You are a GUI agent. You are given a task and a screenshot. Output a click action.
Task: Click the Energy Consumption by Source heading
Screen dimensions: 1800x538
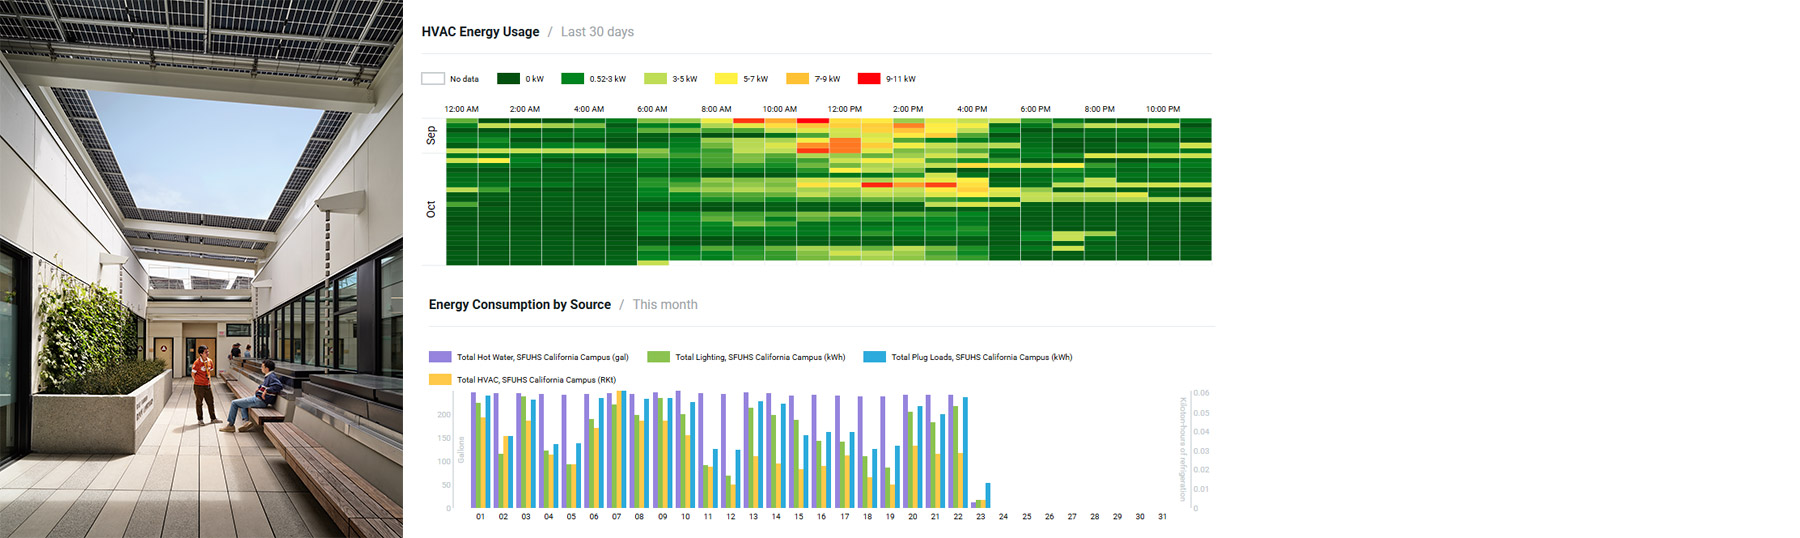tap(520, 305)
